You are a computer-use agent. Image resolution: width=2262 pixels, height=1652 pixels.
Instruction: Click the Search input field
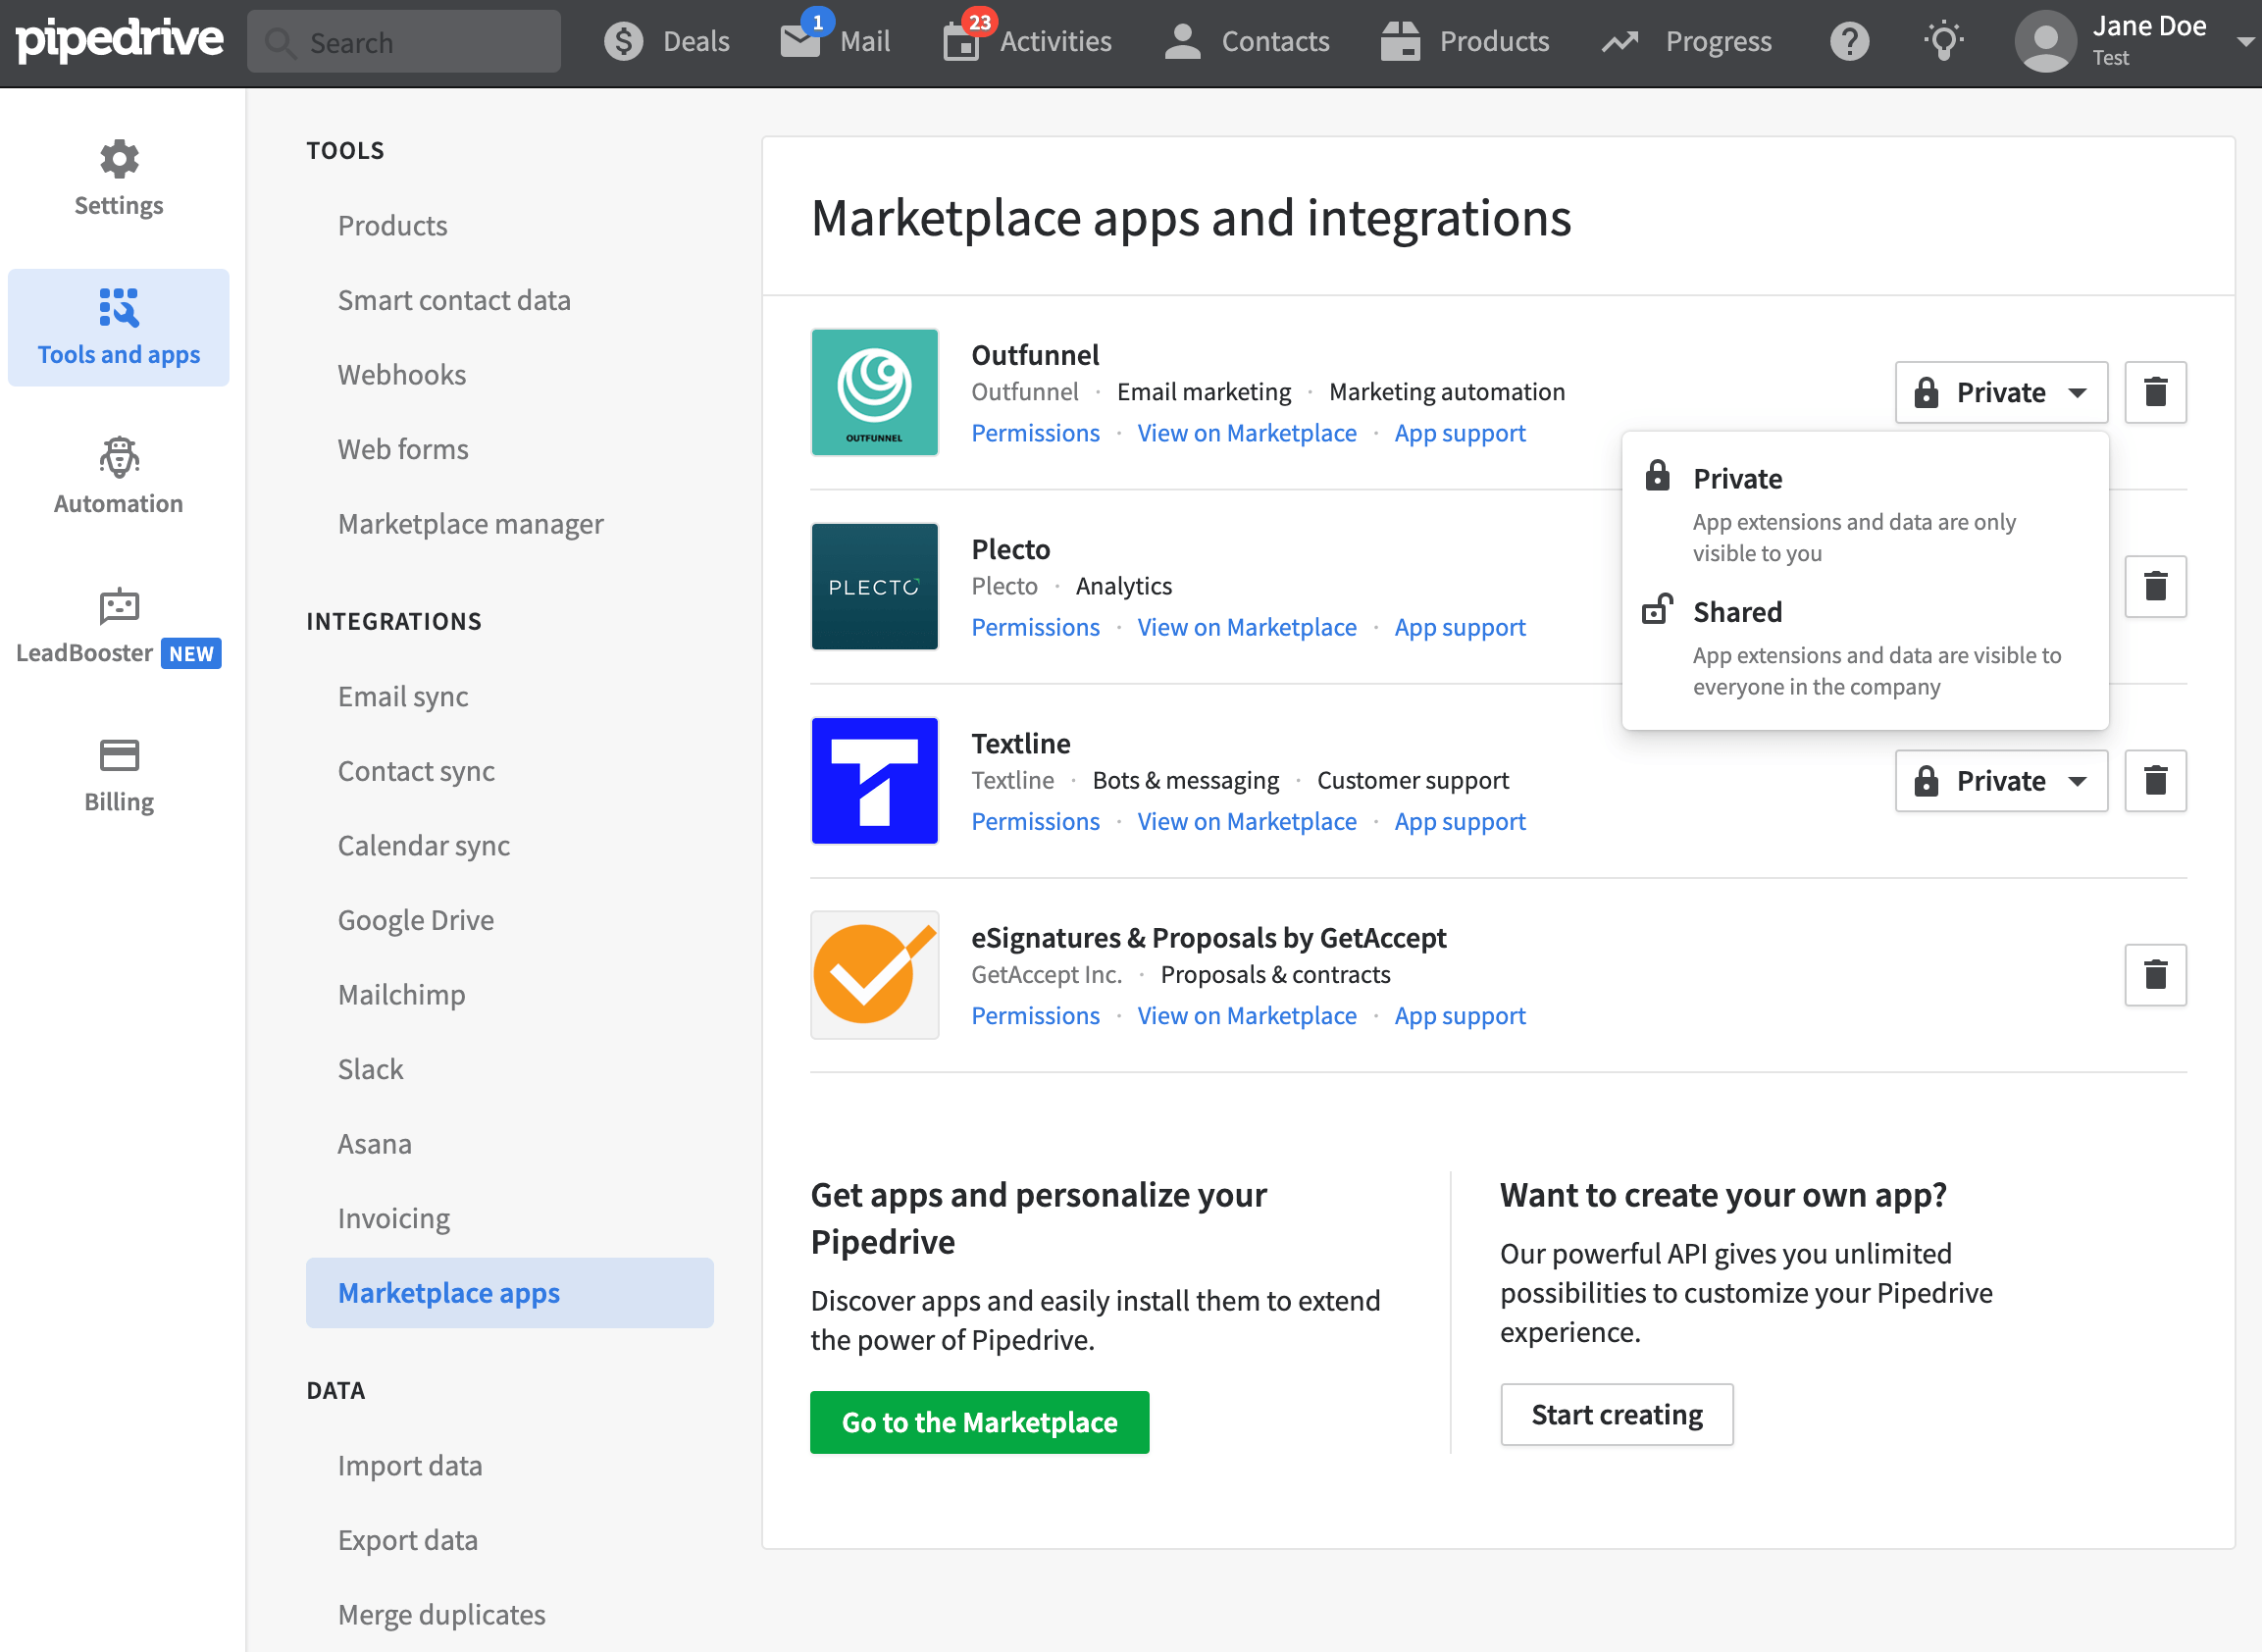404,41
